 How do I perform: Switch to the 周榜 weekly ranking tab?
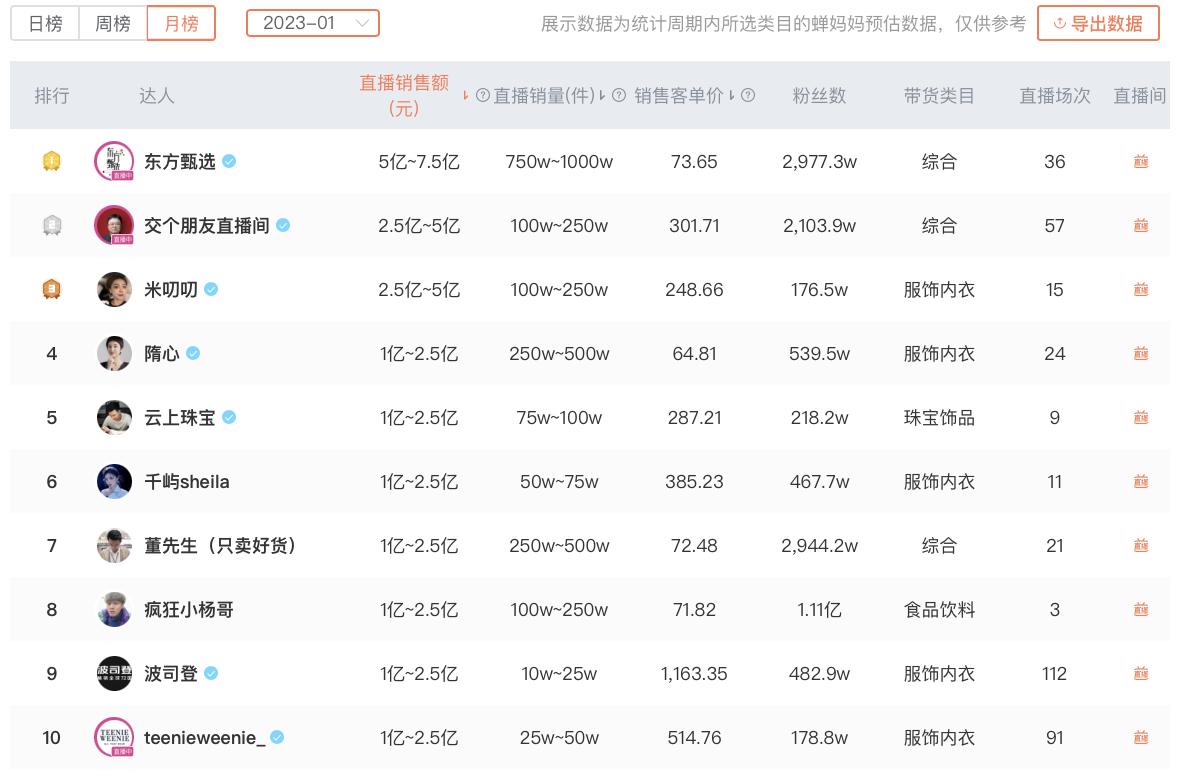(x=113, y=23)
